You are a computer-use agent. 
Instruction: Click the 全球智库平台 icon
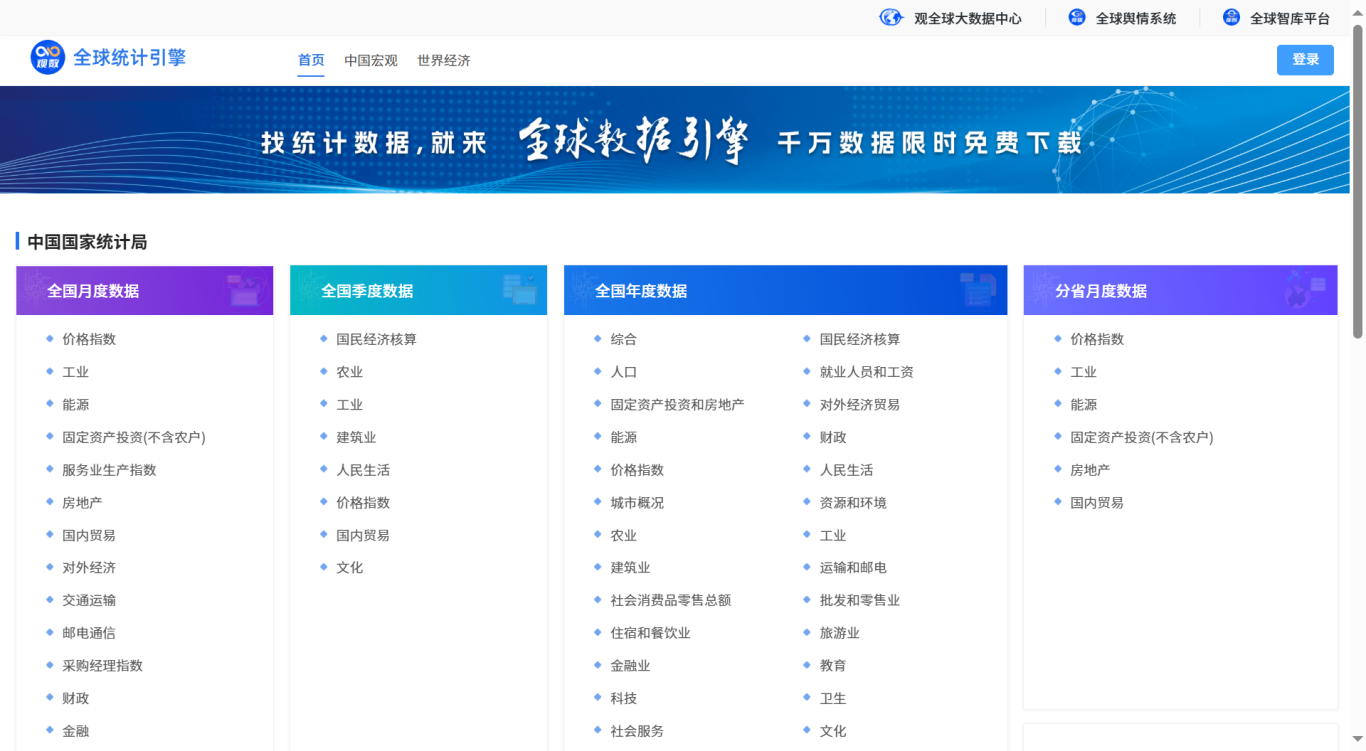click(x=1231, y=18)
